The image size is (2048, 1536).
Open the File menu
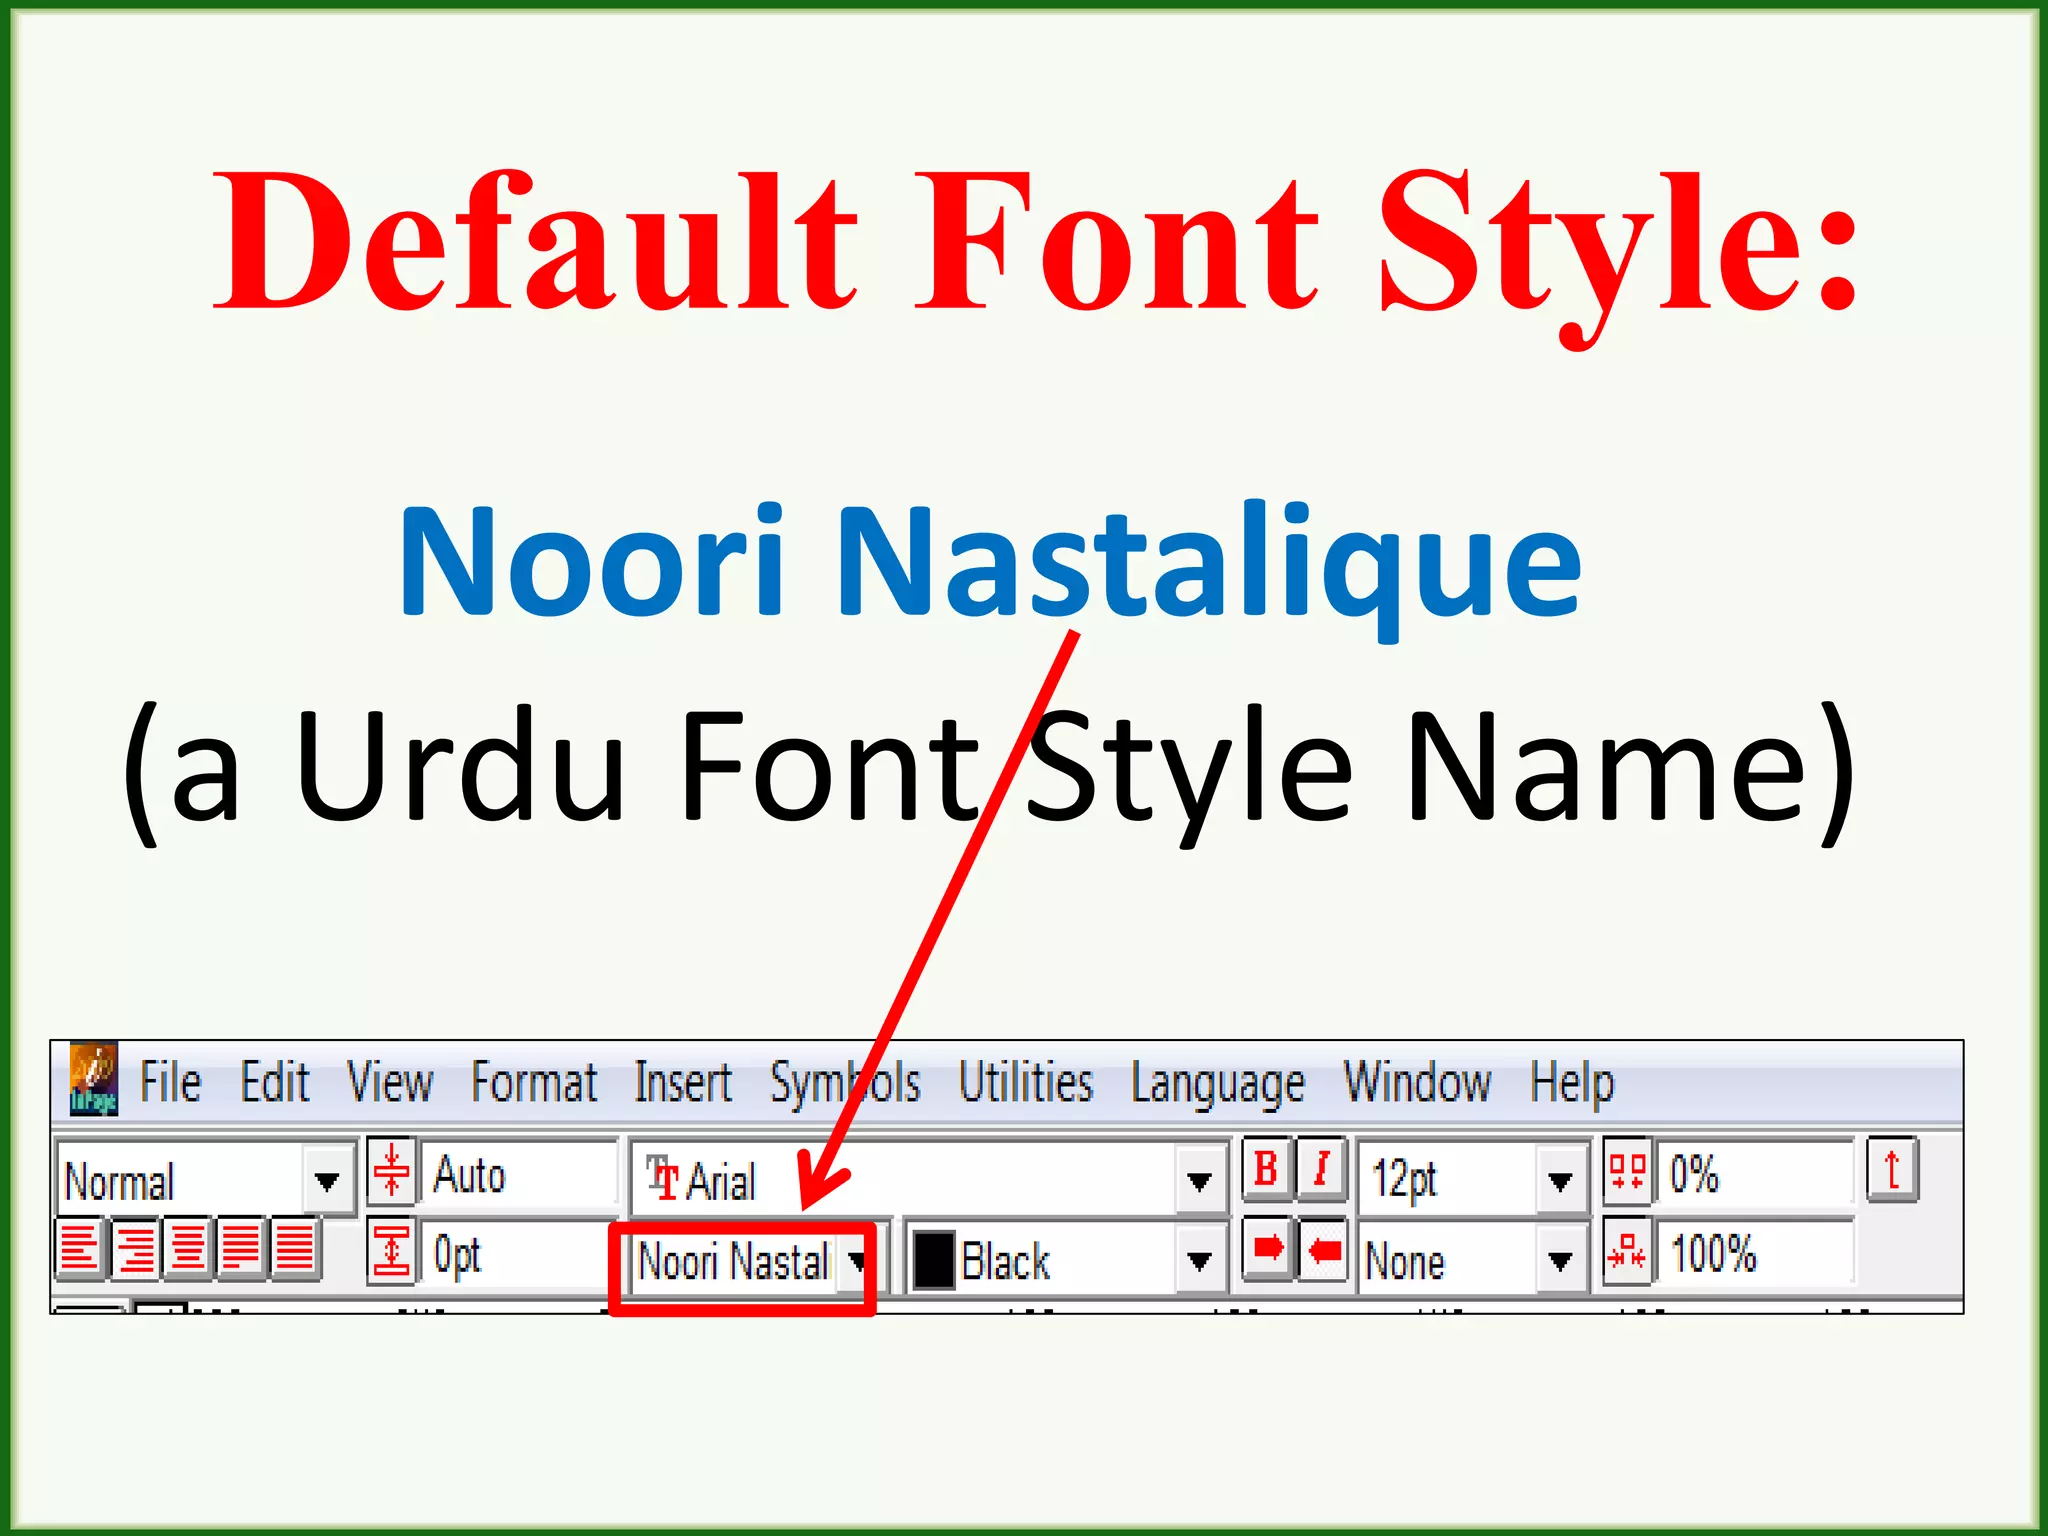tap(170, 1083)
